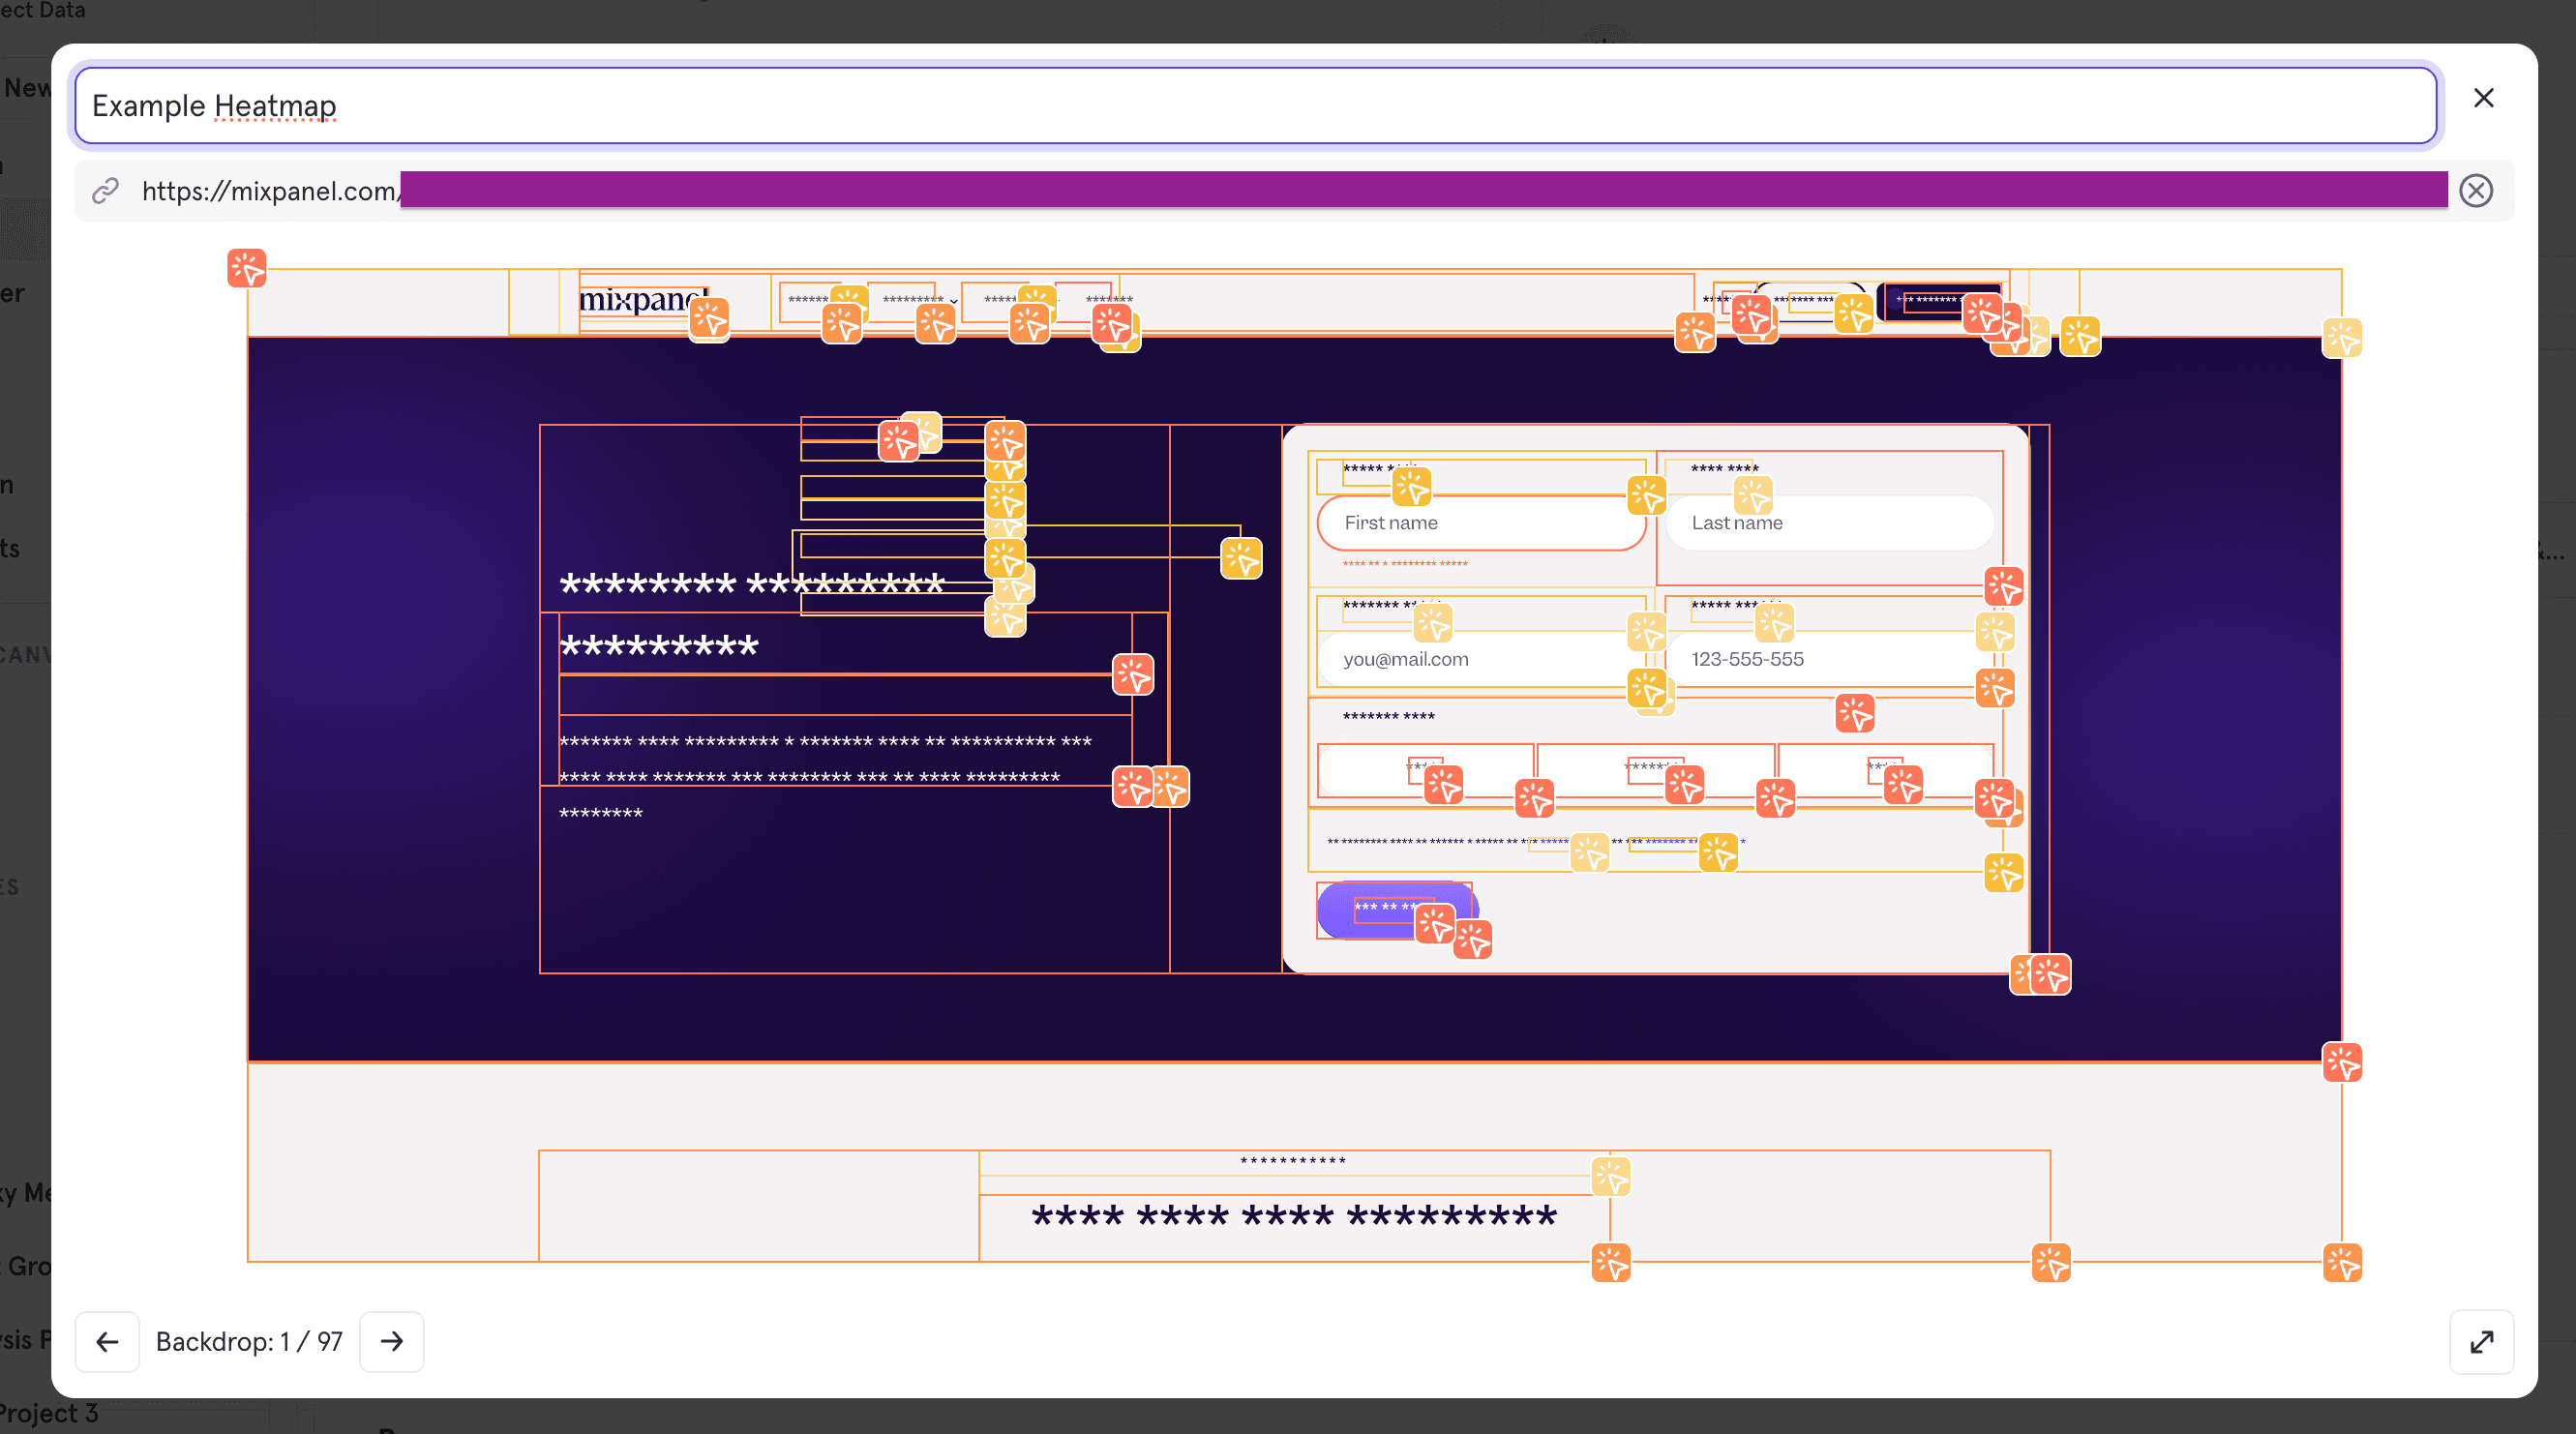Viewport: 2576px width, 1434px height.
Task: Click the click marker over the Last name field
Action: pyautogui.click(x=1755, y=497)
